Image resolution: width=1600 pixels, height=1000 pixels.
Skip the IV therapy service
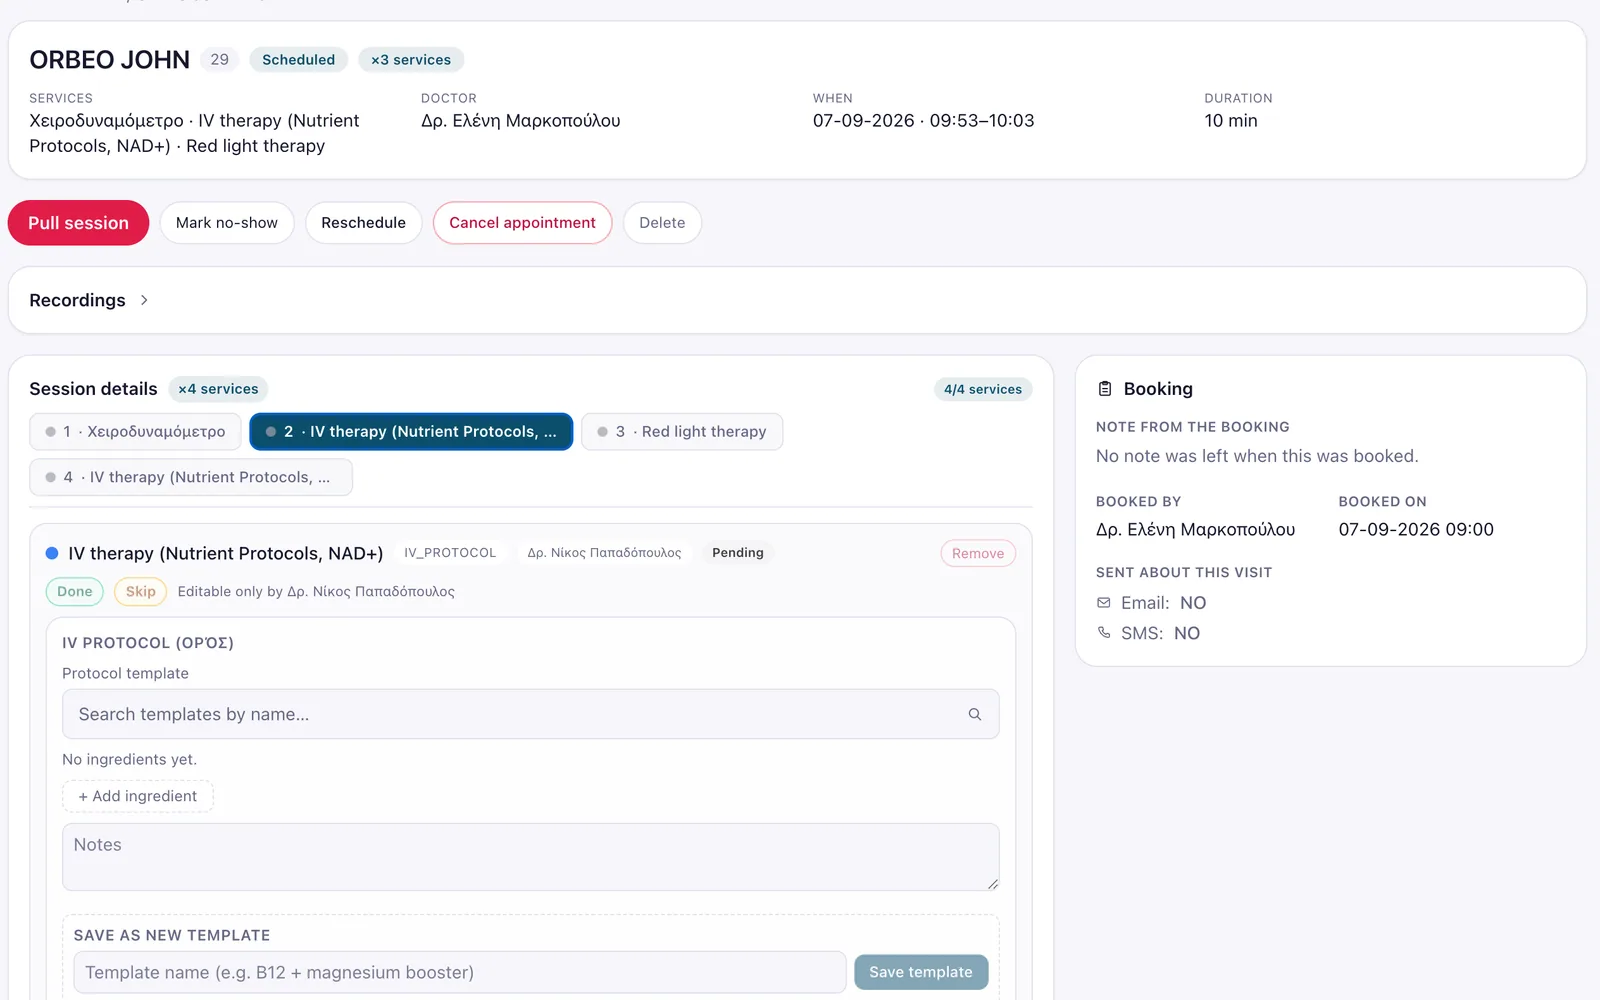141,592
